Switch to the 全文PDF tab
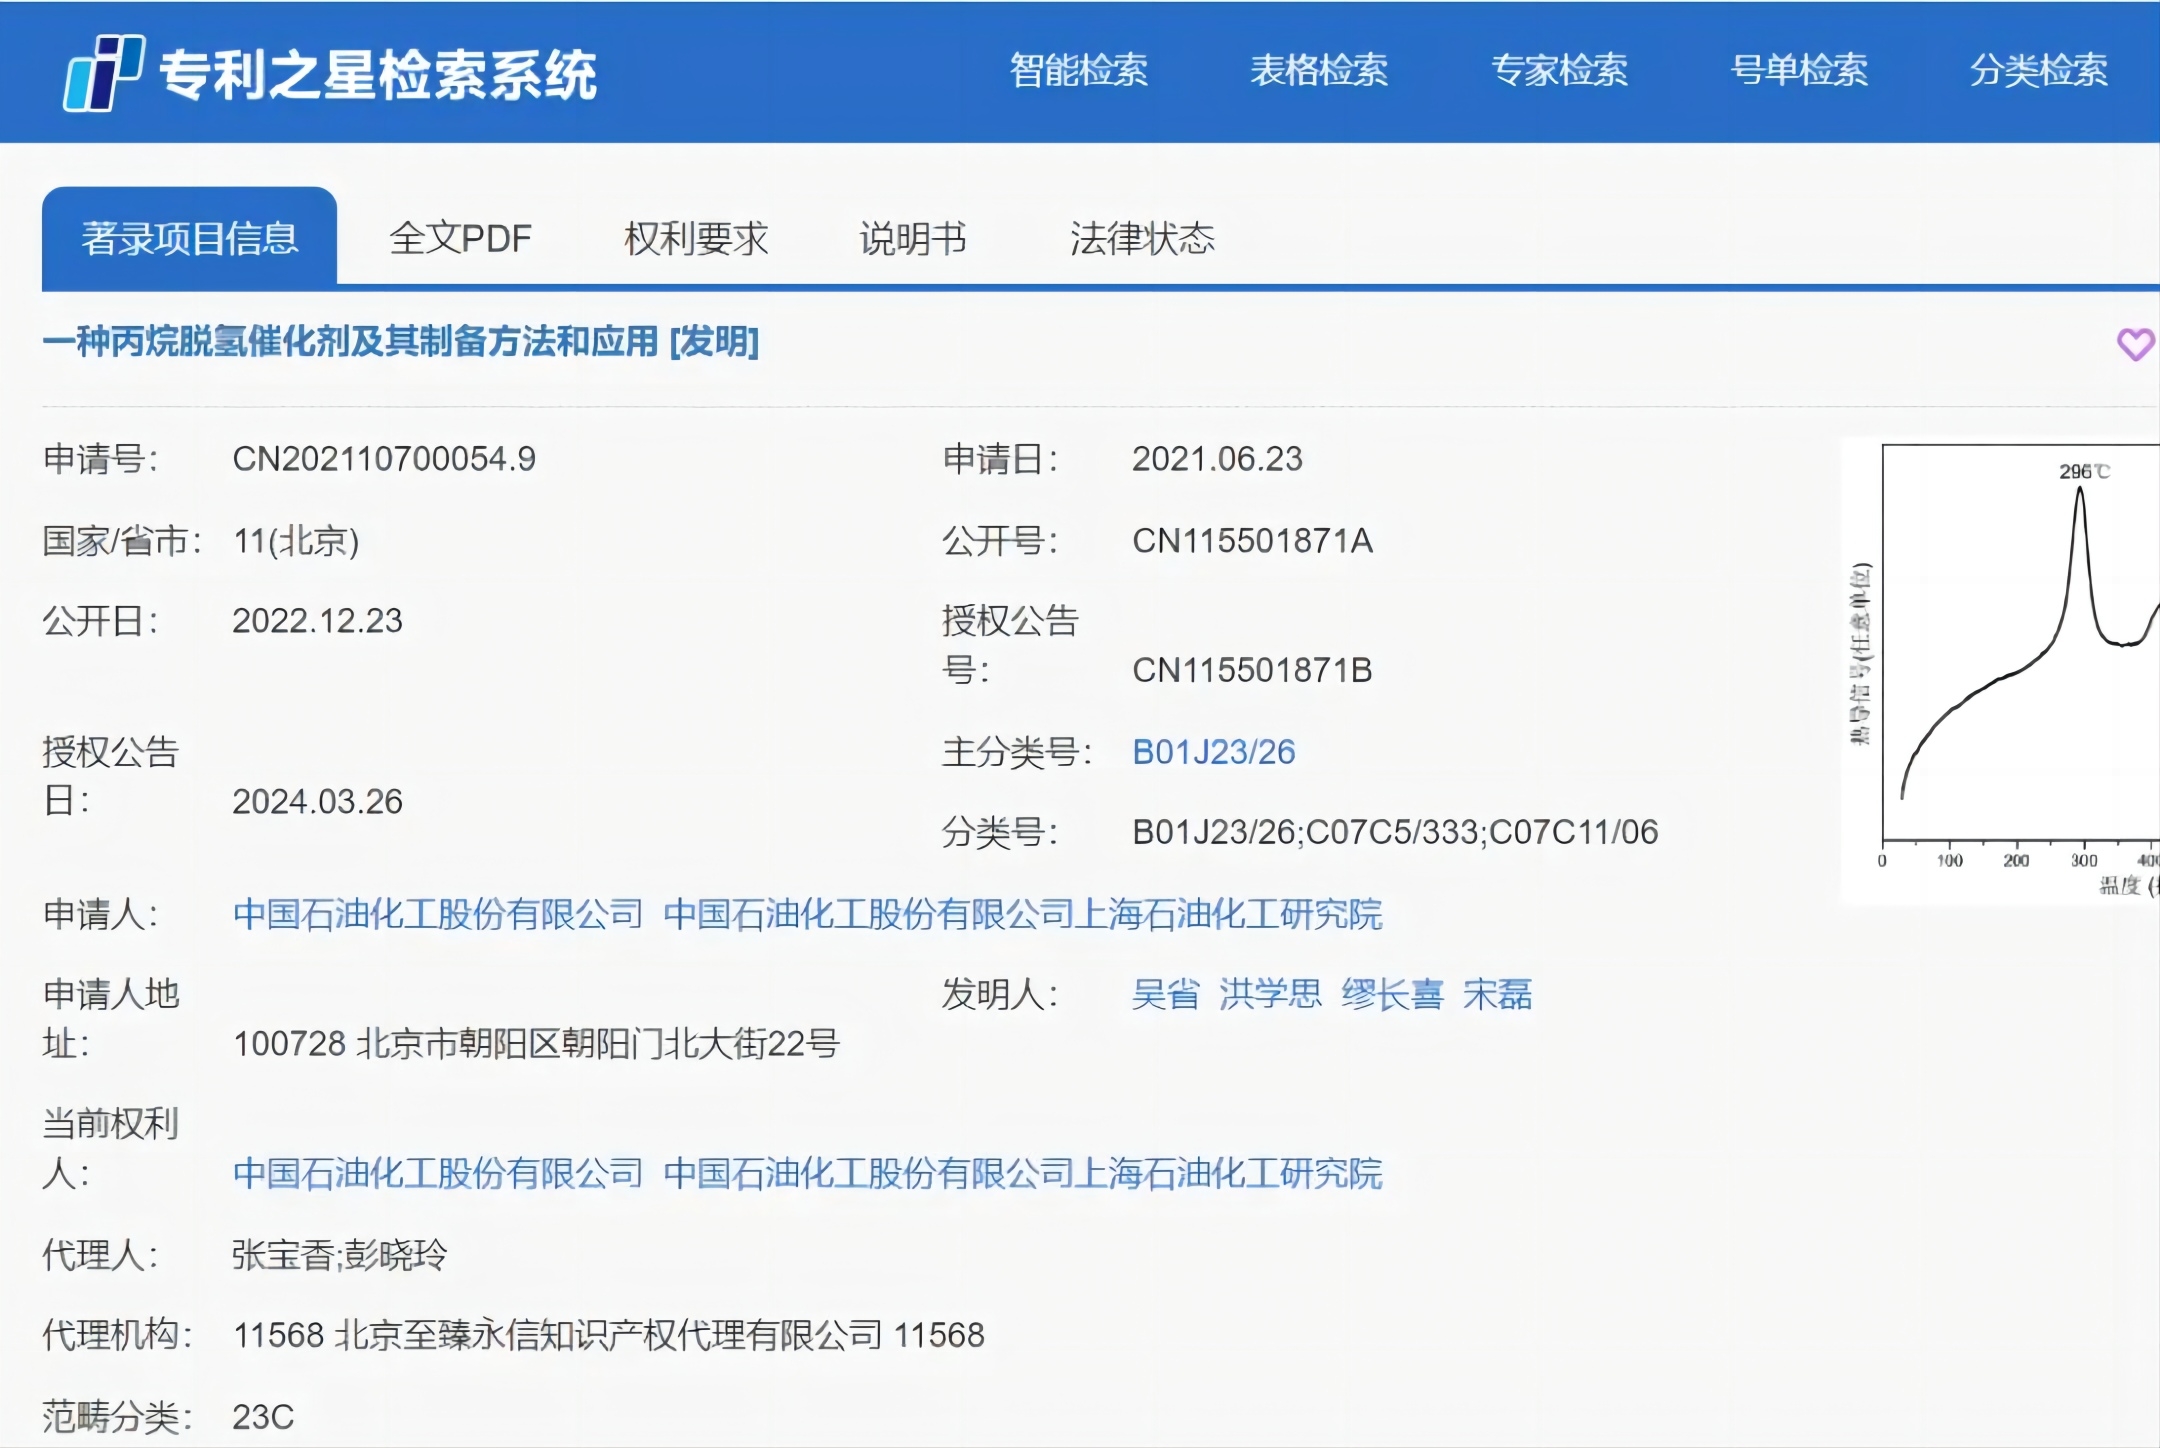Viewport: 2160px width, 1448px height. tap(460, 238)
